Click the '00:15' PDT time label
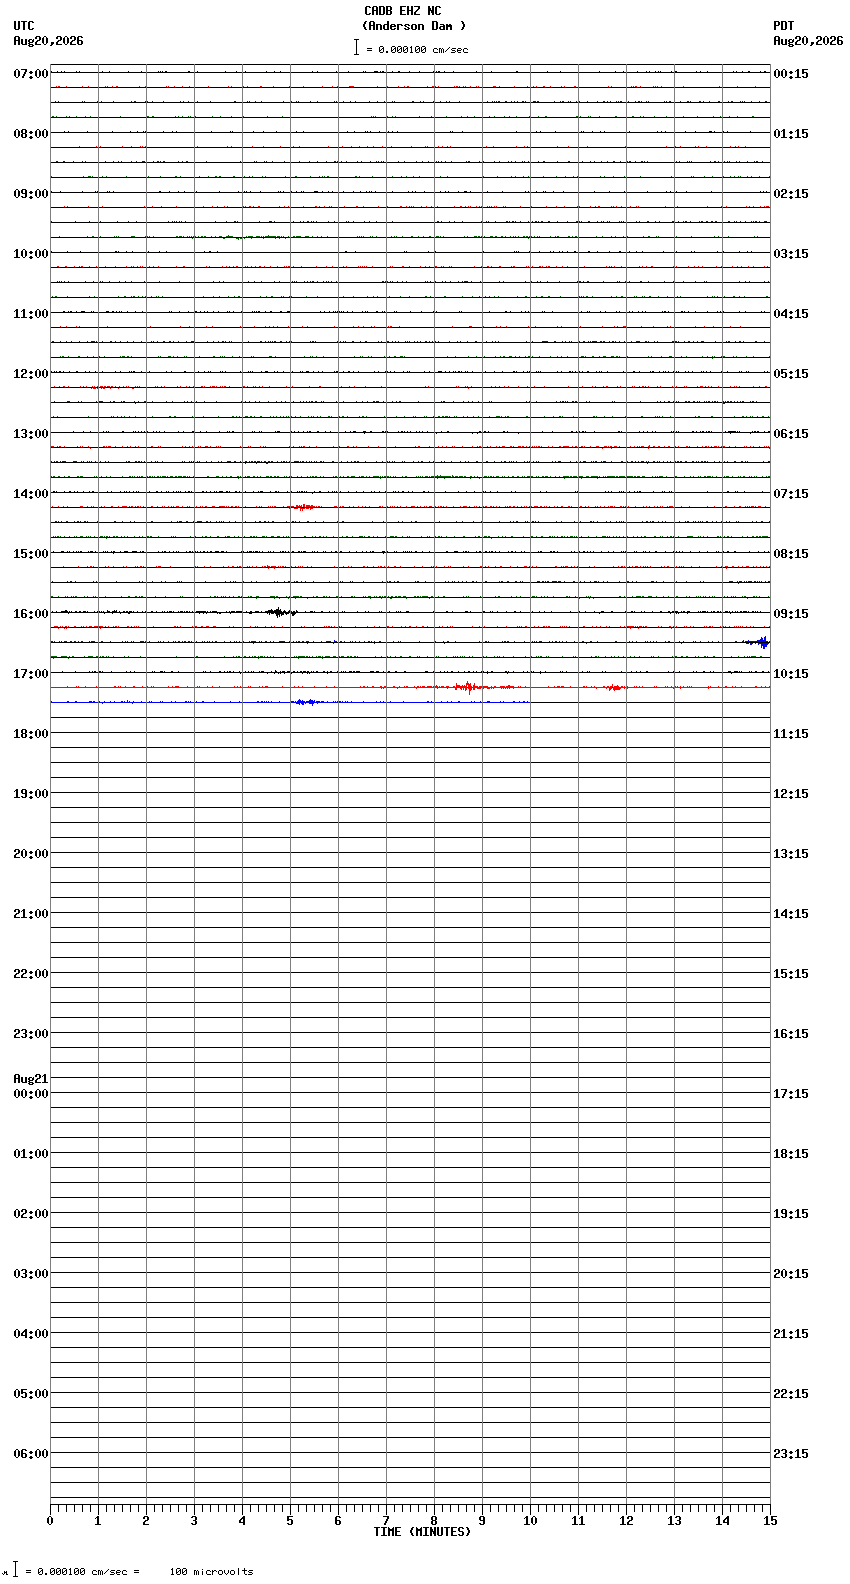This screenshot has height=1584, width=850. pyautogui.click(x=791, y=74)
